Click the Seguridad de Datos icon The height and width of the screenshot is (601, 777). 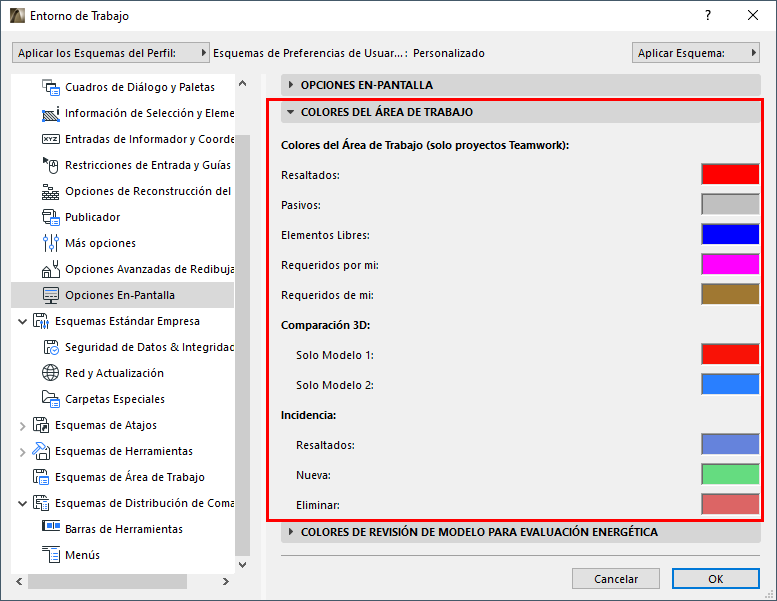51,347
